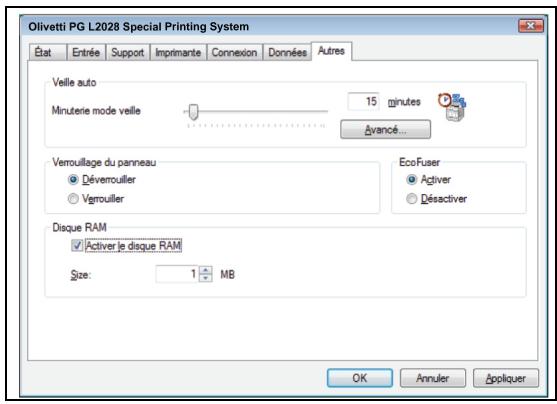Go to the Imprimante tab
Viewport: 557px width, 404px height.
[178, 53]
